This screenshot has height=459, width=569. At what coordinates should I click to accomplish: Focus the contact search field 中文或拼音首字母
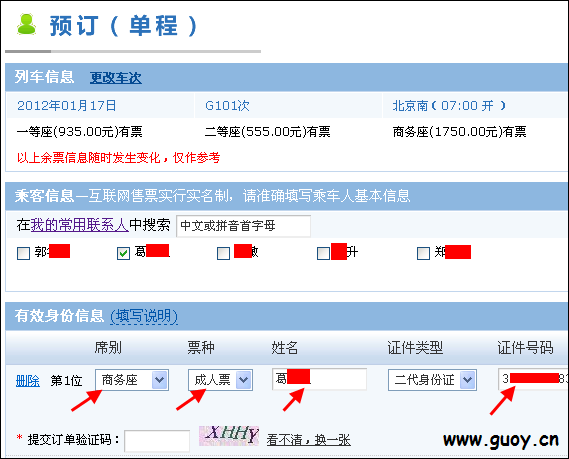coord(243,226)
